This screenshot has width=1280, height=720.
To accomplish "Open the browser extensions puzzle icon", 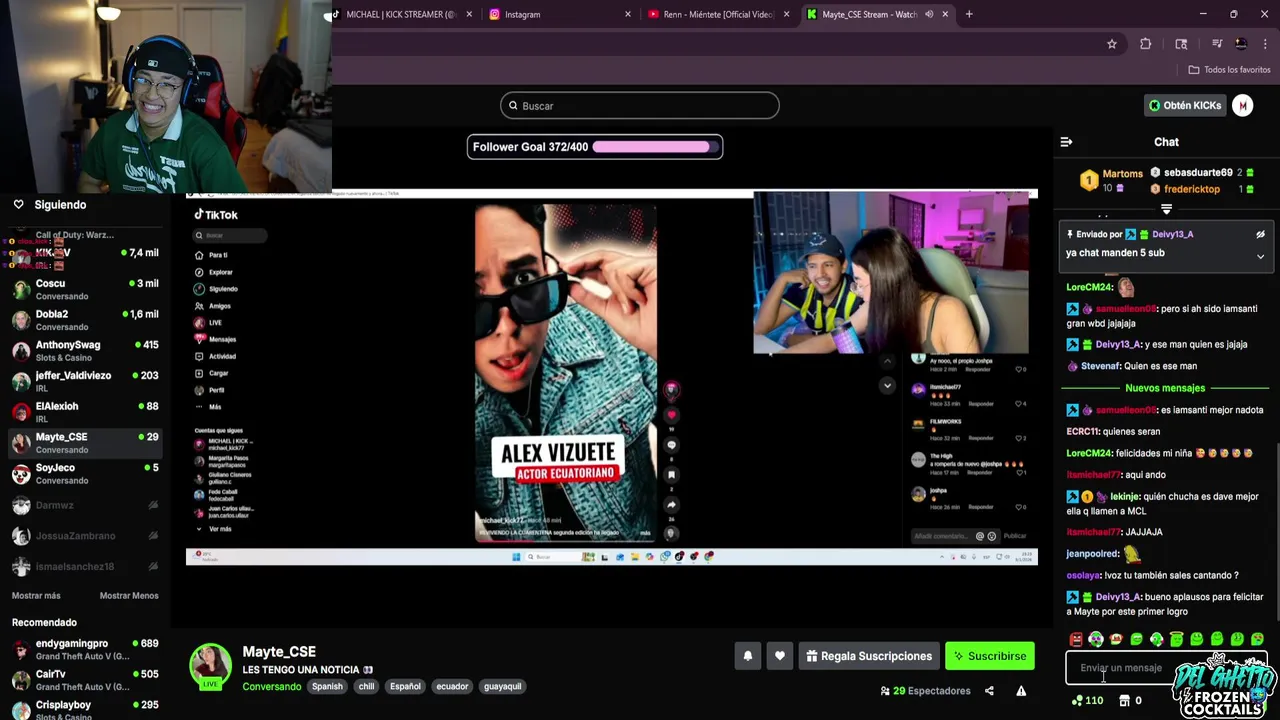I will pos(1146,44).
